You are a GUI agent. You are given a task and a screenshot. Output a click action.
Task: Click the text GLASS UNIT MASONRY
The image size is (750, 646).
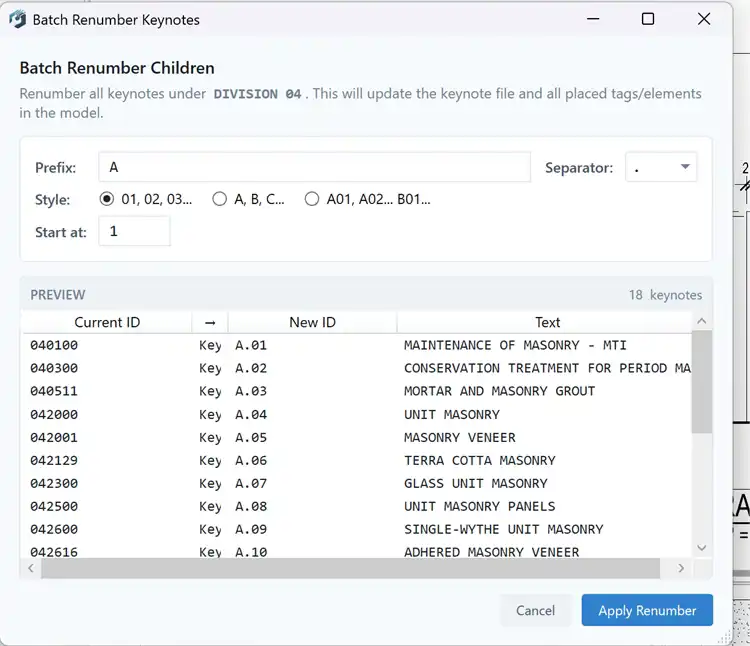475,483
